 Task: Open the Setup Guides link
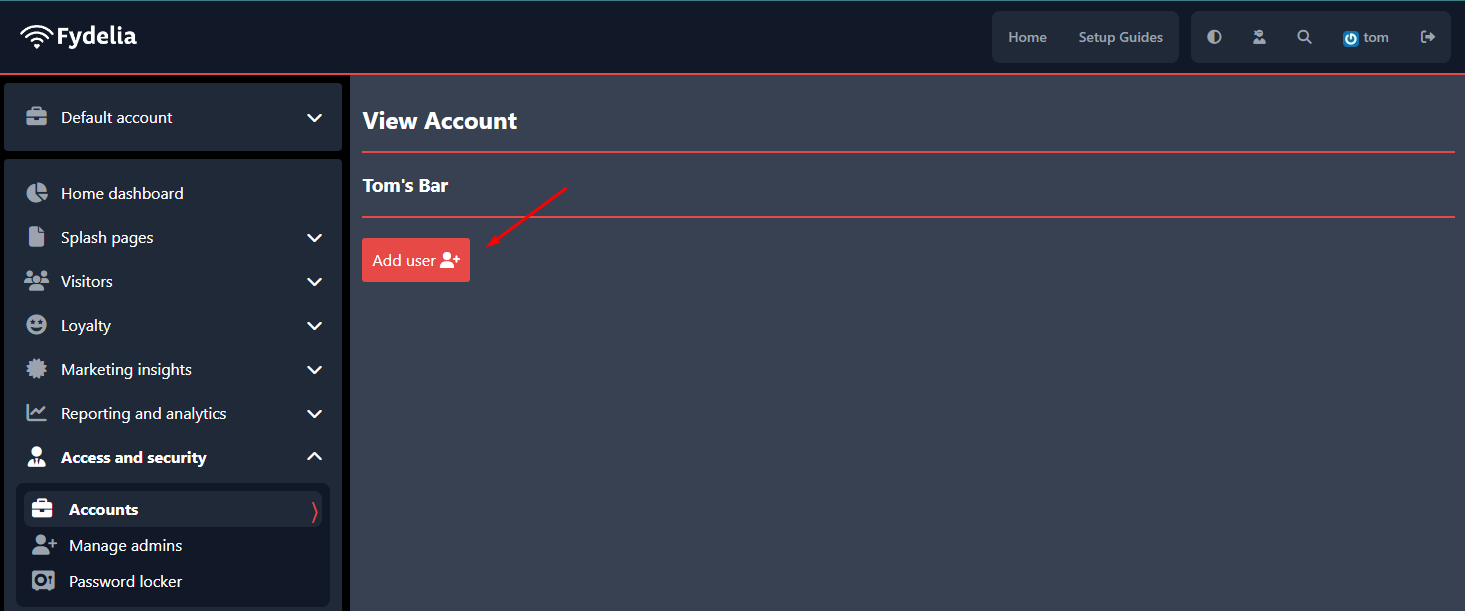pyautogui.click(x=1120, y=37)
